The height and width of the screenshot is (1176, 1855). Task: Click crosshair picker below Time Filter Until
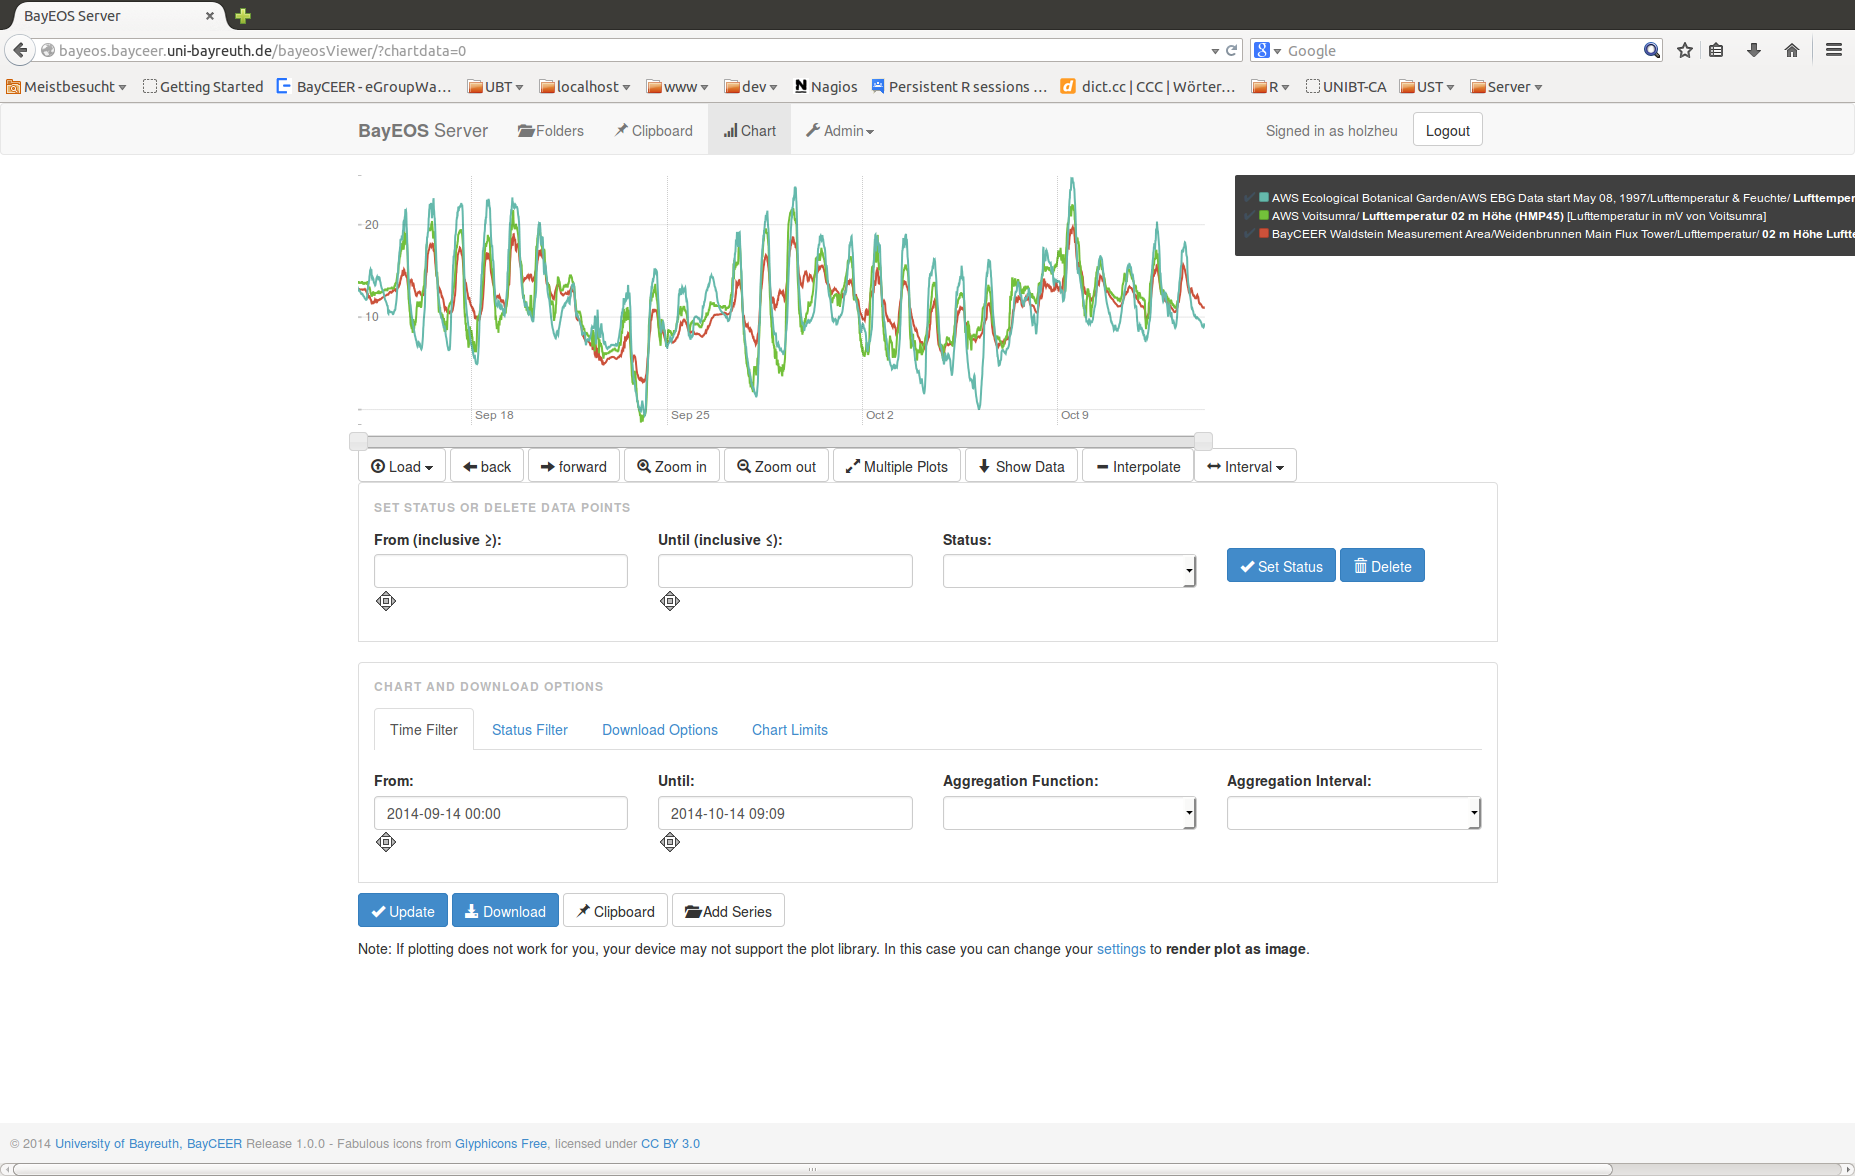pos(670,842)
